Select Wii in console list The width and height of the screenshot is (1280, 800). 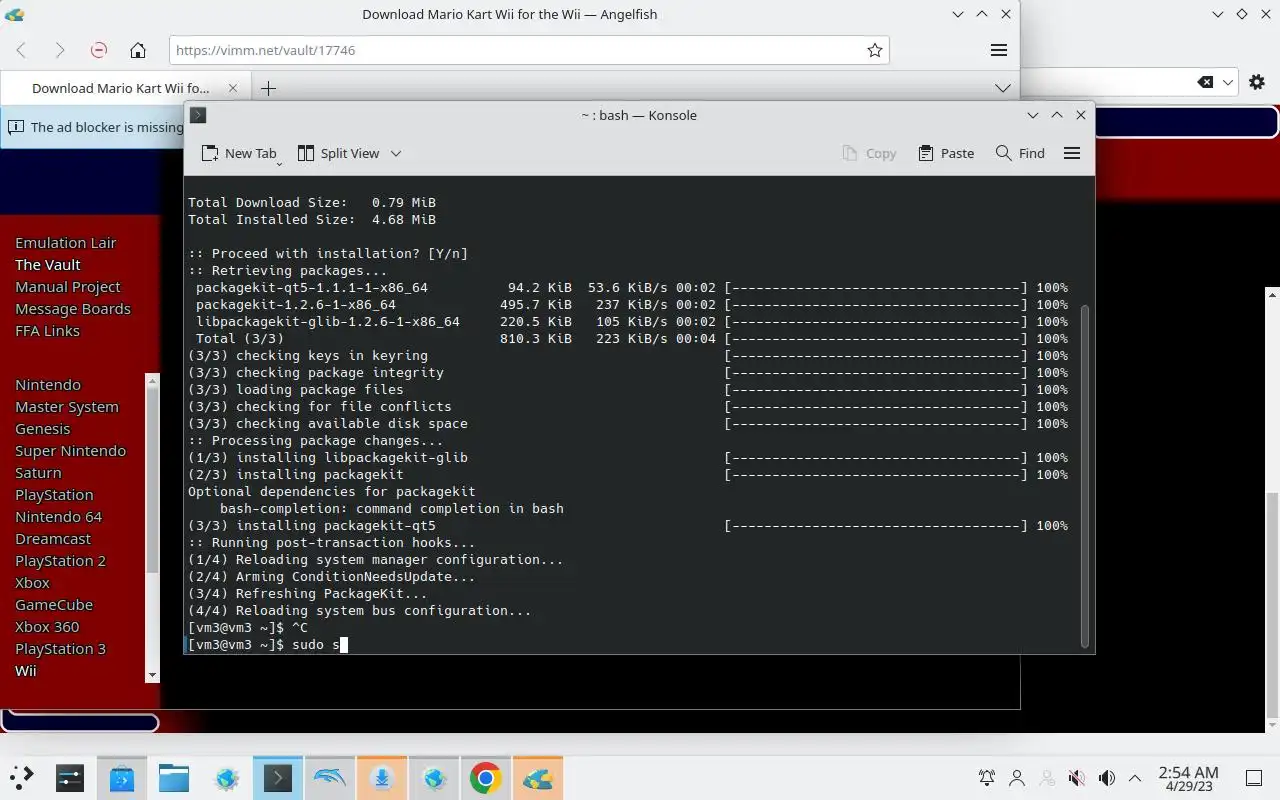coord(26,671)
